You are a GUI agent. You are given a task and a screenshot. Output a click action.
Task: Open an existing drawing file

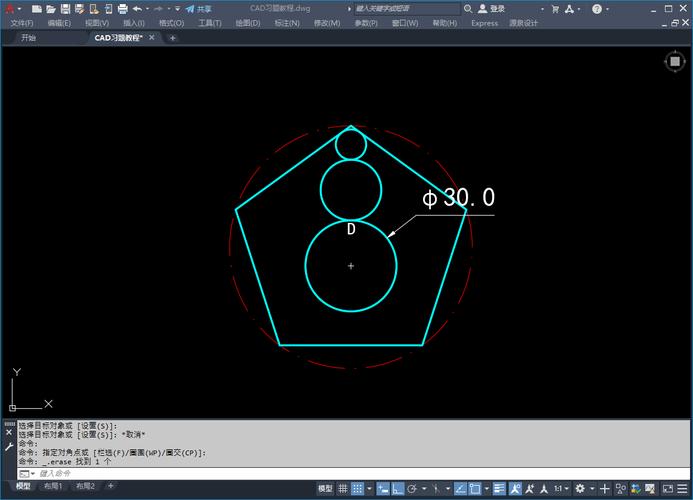click(x=51, y=8)
